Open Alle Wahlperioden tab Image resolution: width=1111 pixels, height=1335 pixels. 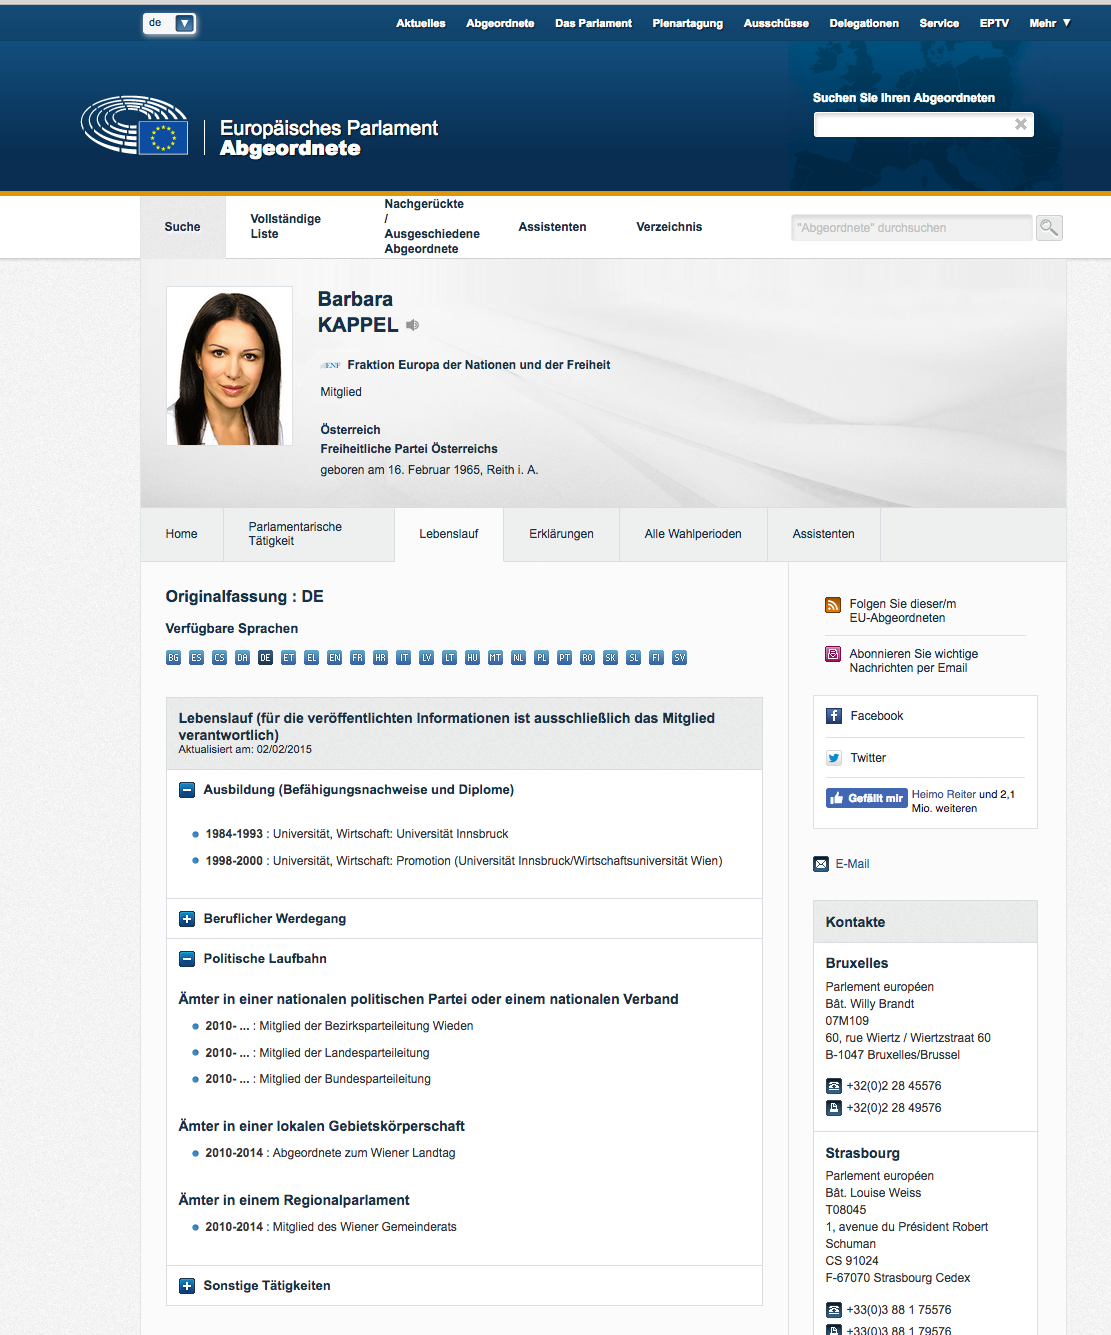(x=693, y=534)
